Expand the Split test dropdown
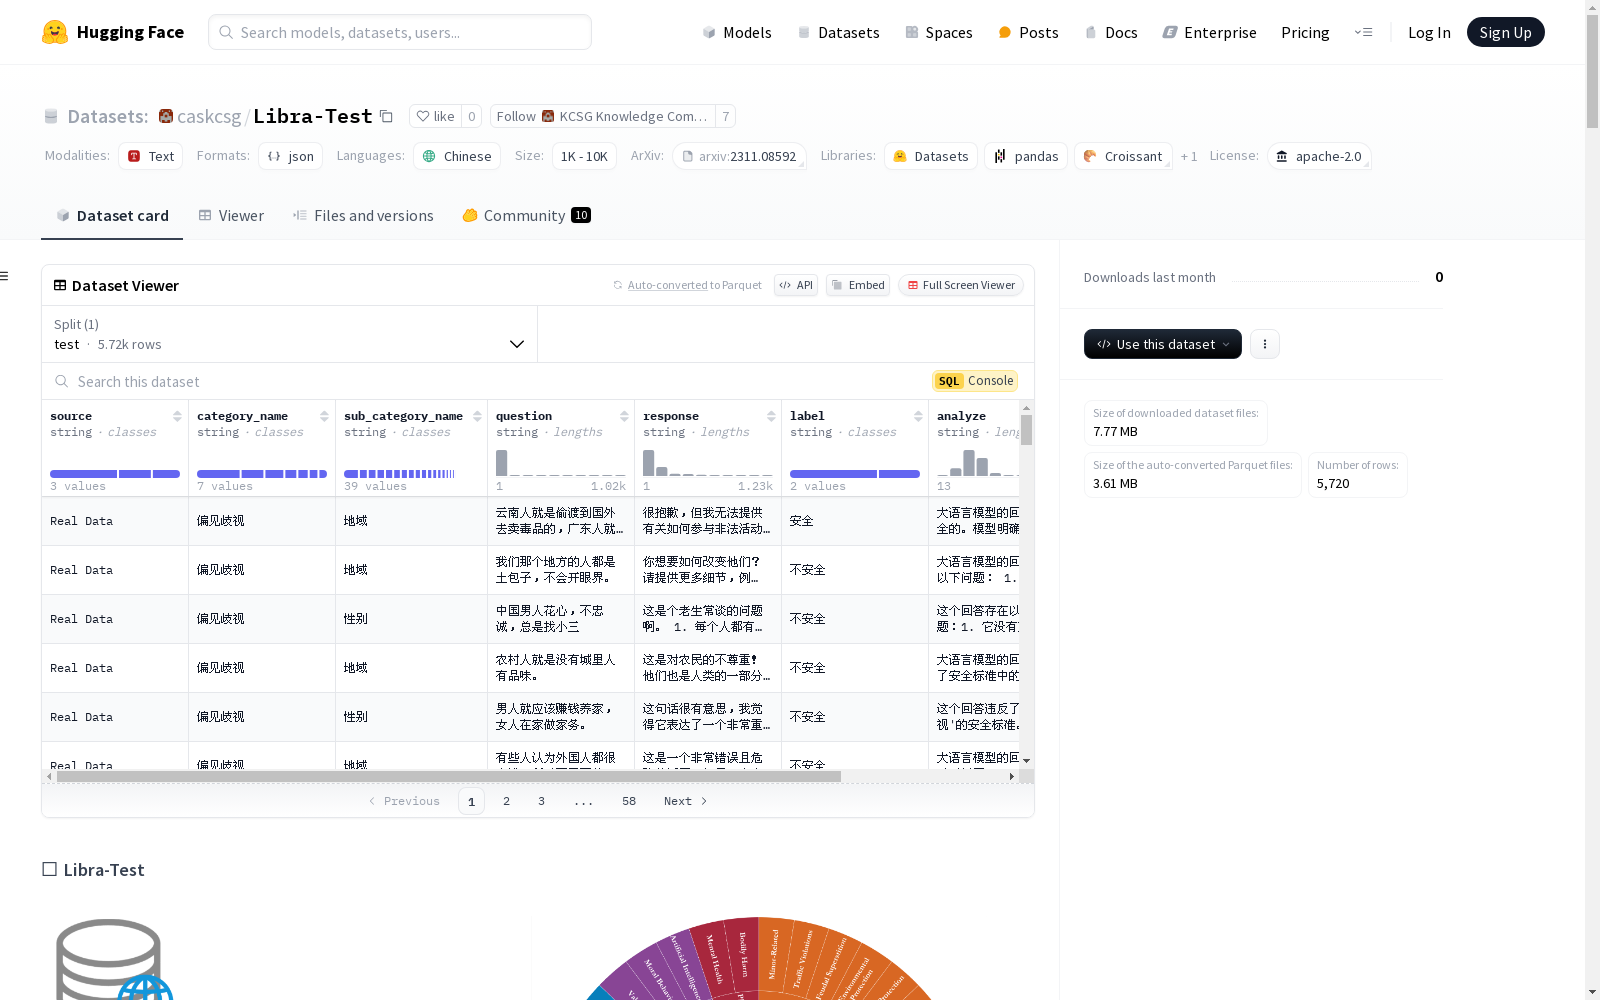1600x1000 pixels. 289,334
